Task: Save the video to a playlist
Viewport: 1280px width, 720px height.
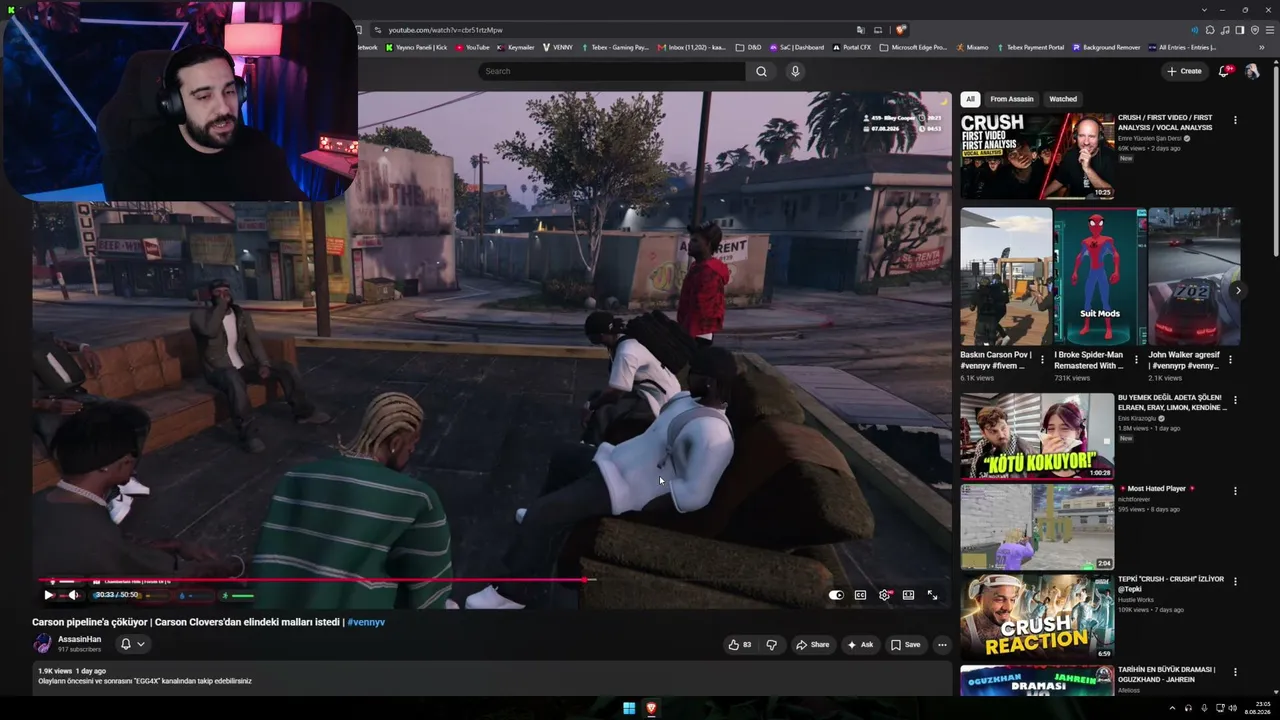Action: coord(905,645)
